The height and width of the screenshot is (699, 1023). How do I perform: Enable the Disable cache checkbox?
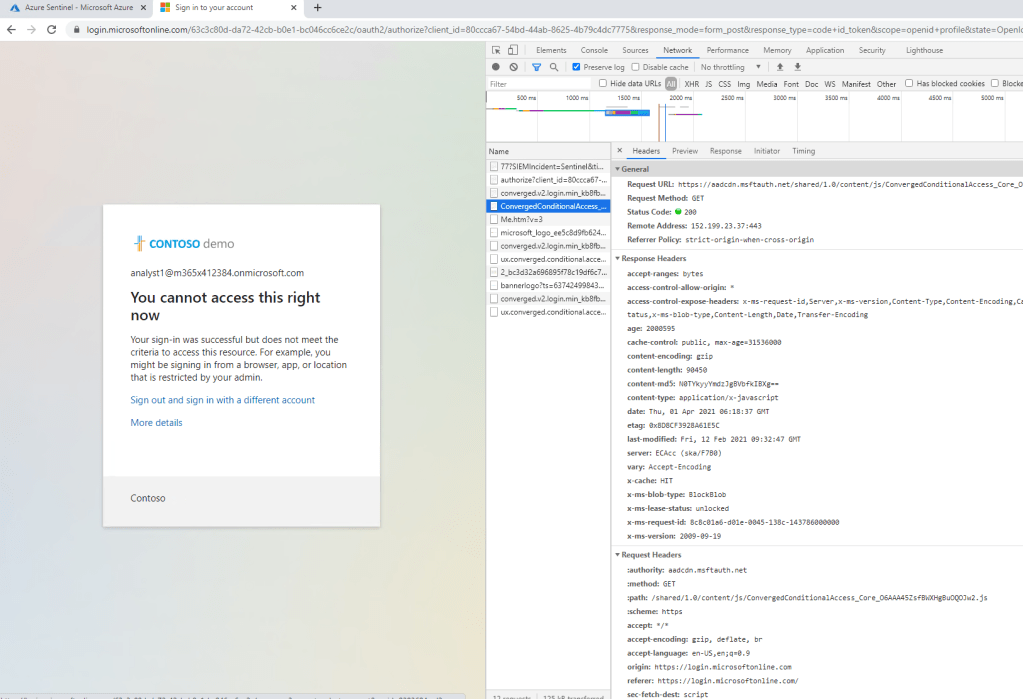click(x=636, y=67)
